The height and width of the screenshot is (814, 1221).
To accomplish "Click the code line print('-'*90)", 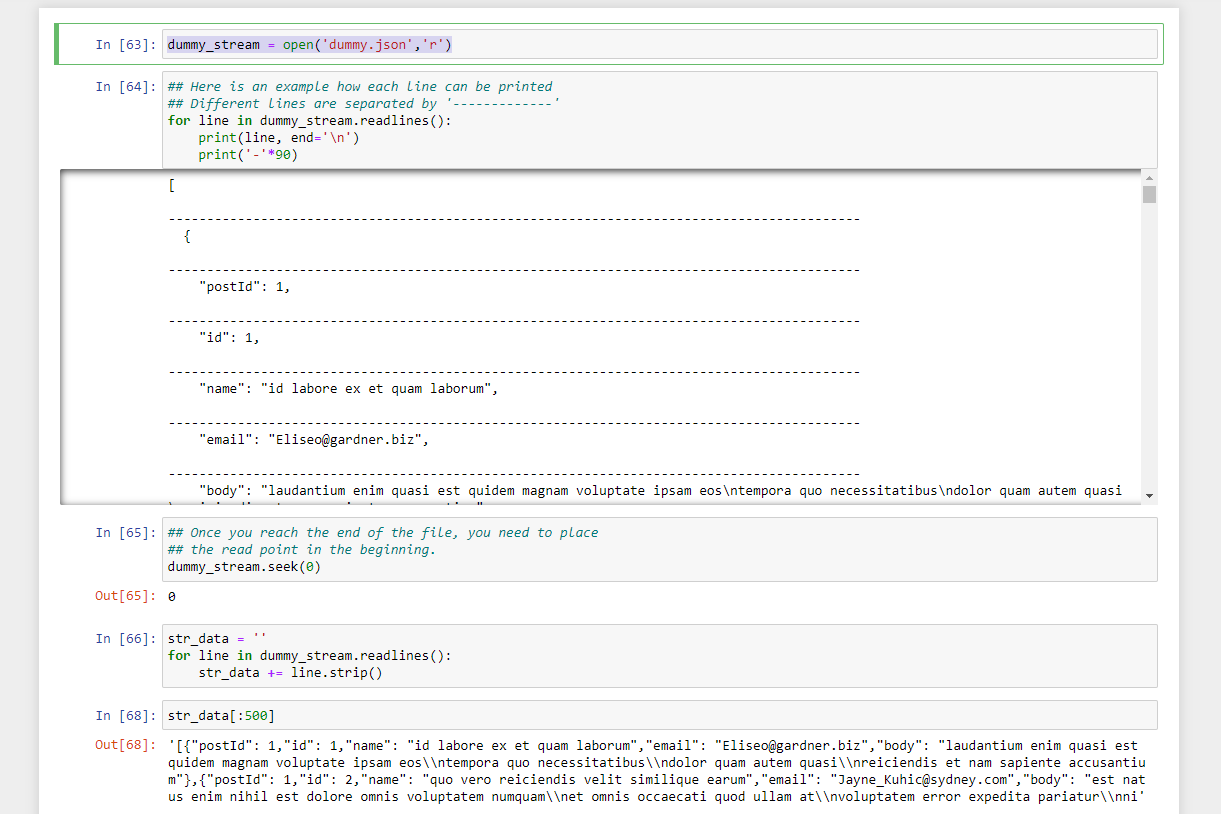I will 248,154.
